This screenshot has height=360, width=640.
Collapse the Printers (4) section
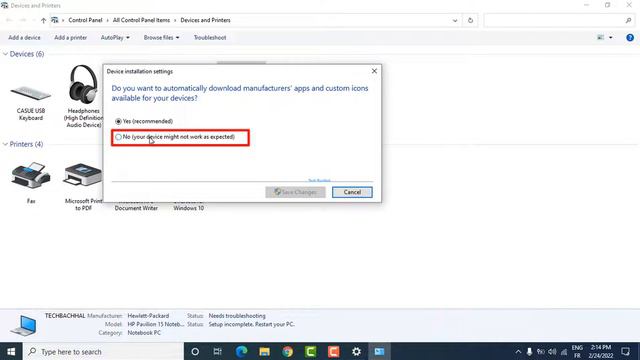5,144
